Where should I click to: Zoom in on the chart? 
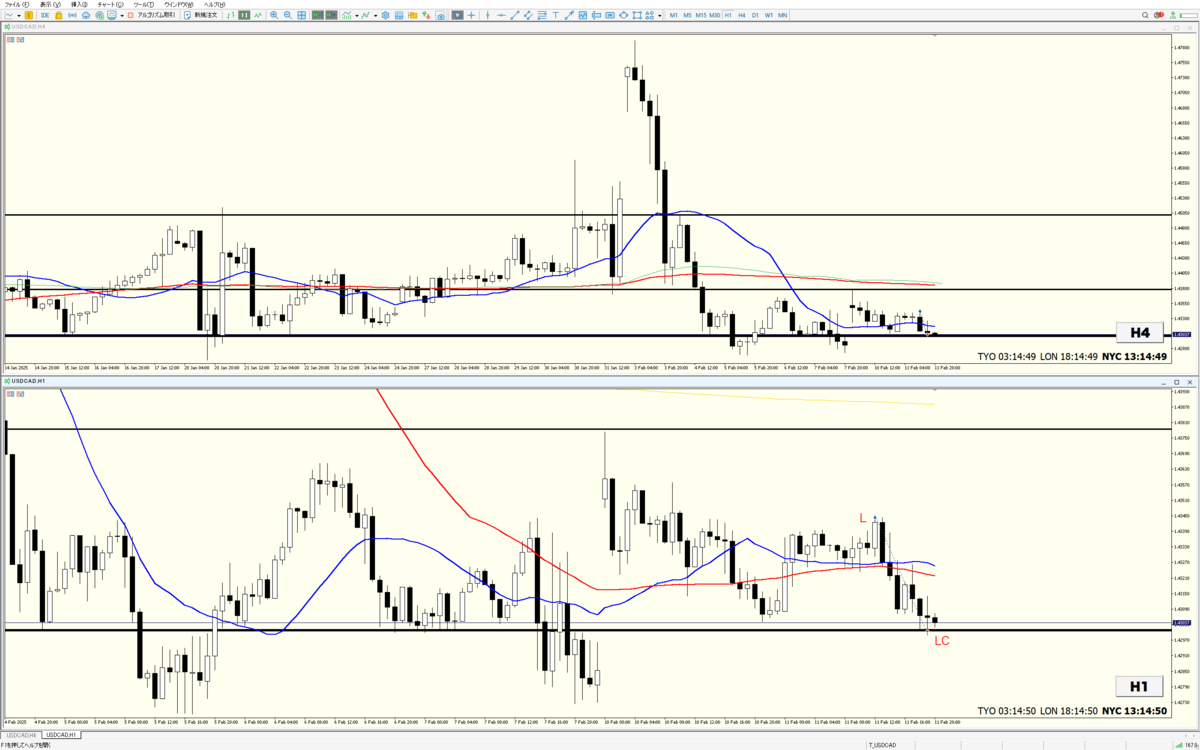click(274, 15)
